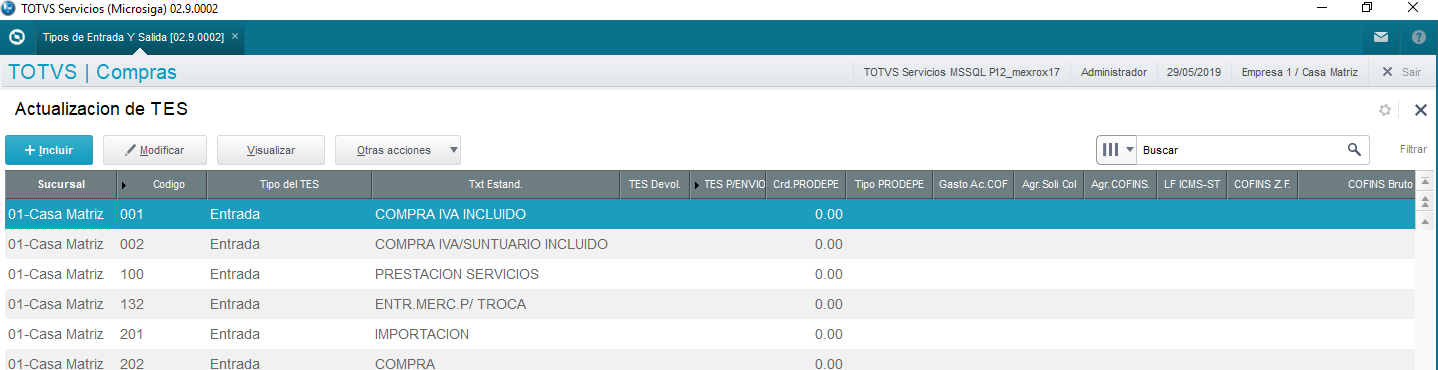The image size is (1438, 370).
Task: Page up with the scrollbar's double-arrow button
Action: 1425,203
